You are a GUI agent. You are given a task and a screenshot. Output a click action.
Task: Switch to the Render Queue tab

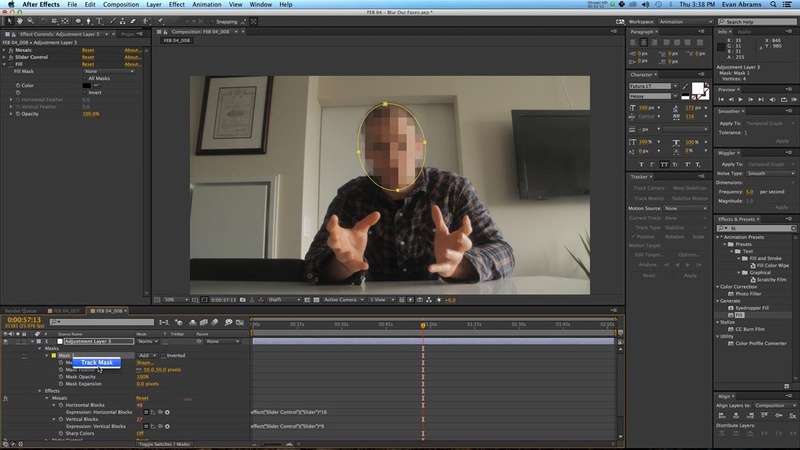click(22, 310)
